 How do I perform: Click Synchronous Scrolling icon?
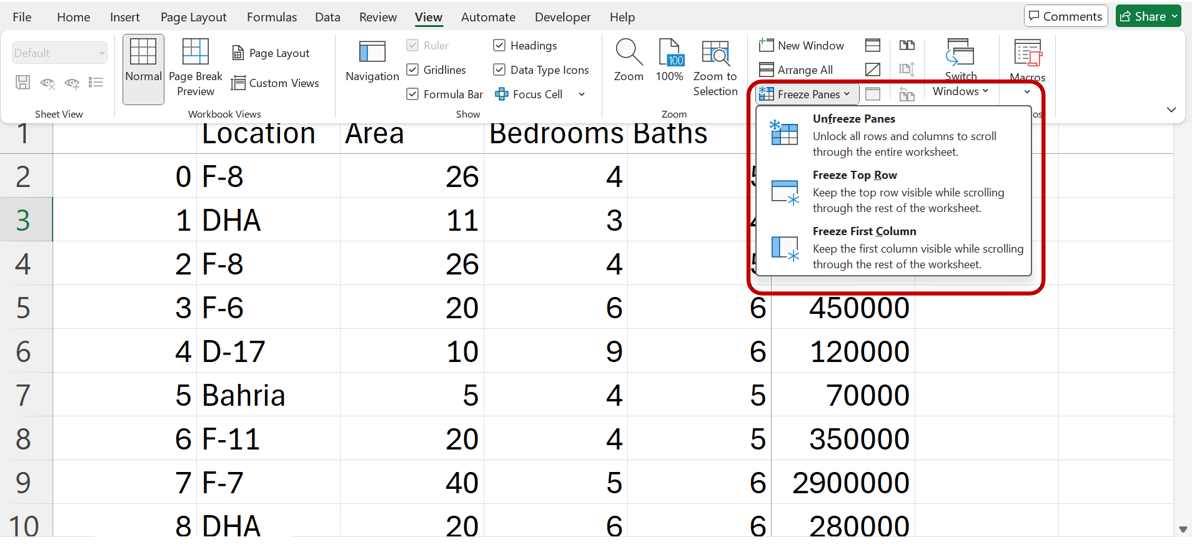pos(907,70)
